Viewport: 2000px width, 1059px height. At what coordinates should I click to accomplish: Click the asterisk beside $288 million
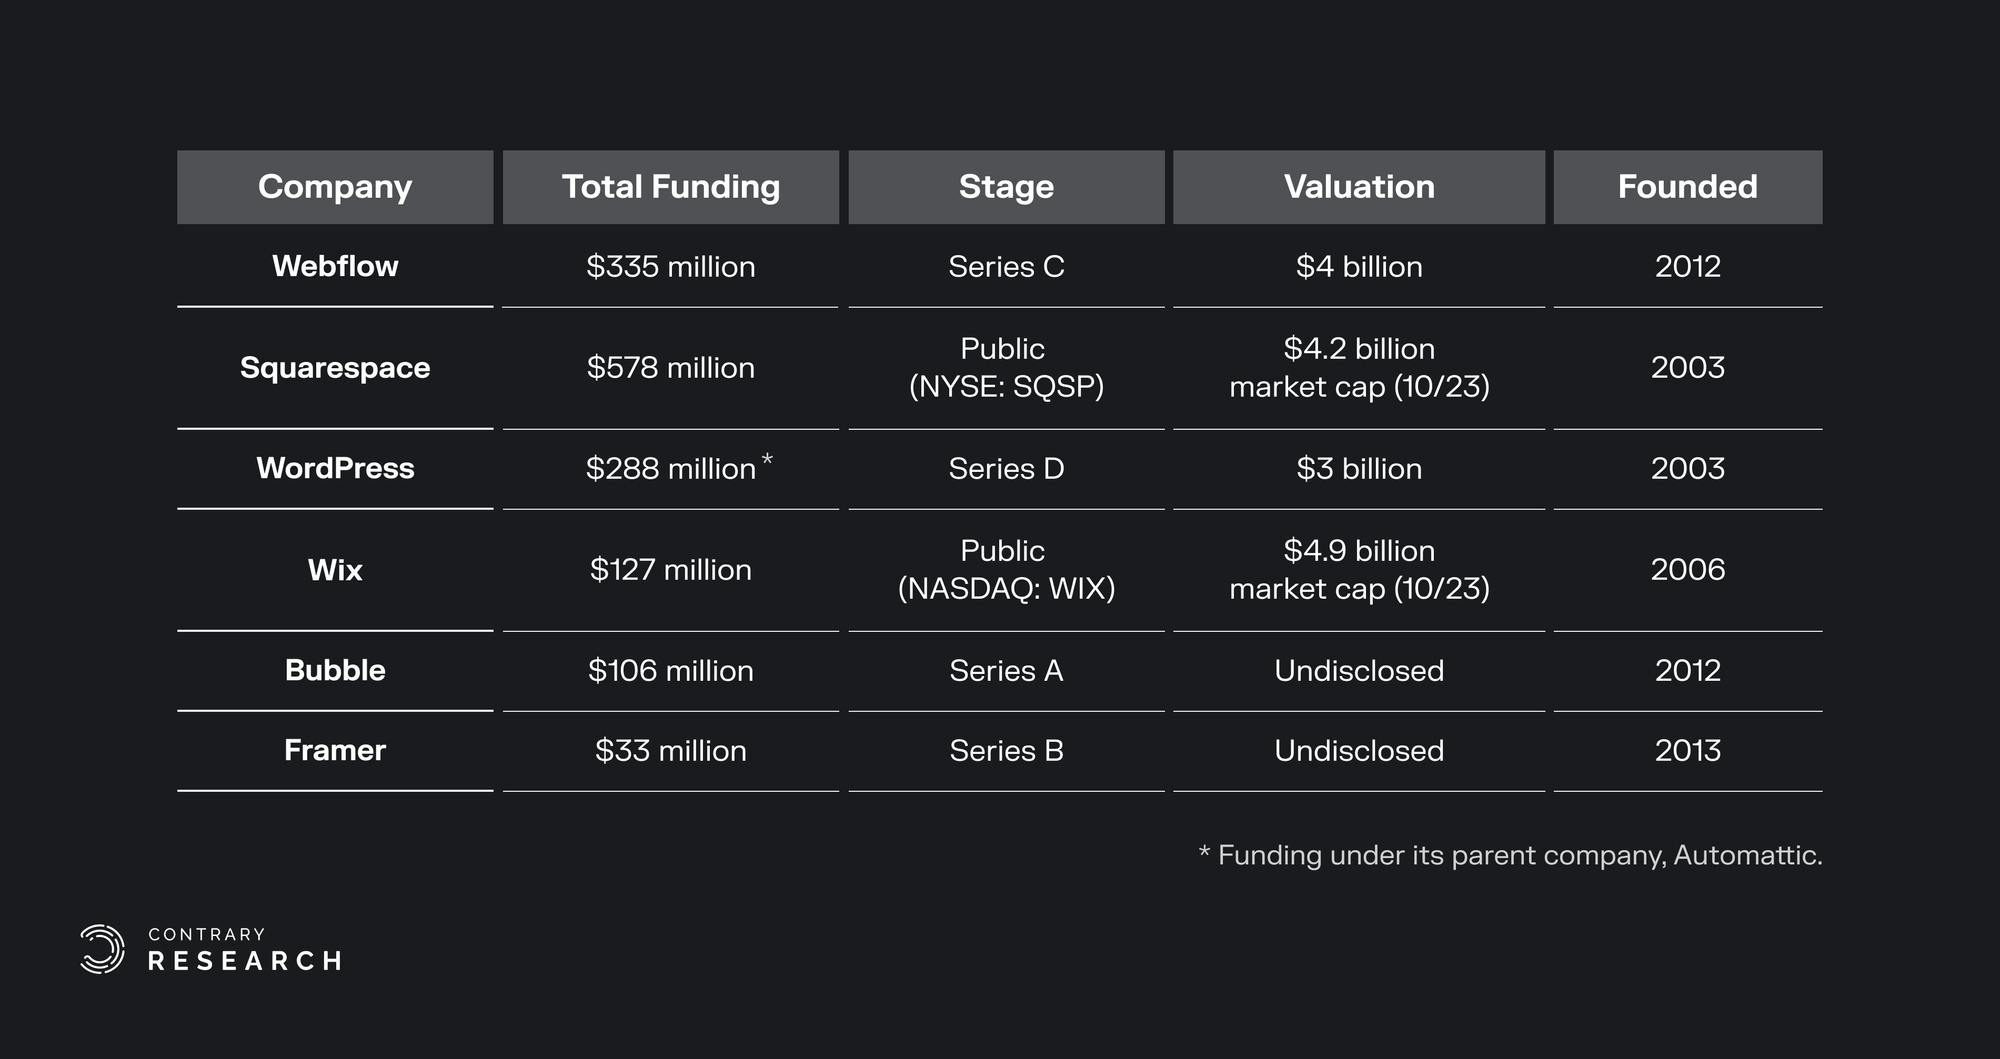click(x=767, y=460)
